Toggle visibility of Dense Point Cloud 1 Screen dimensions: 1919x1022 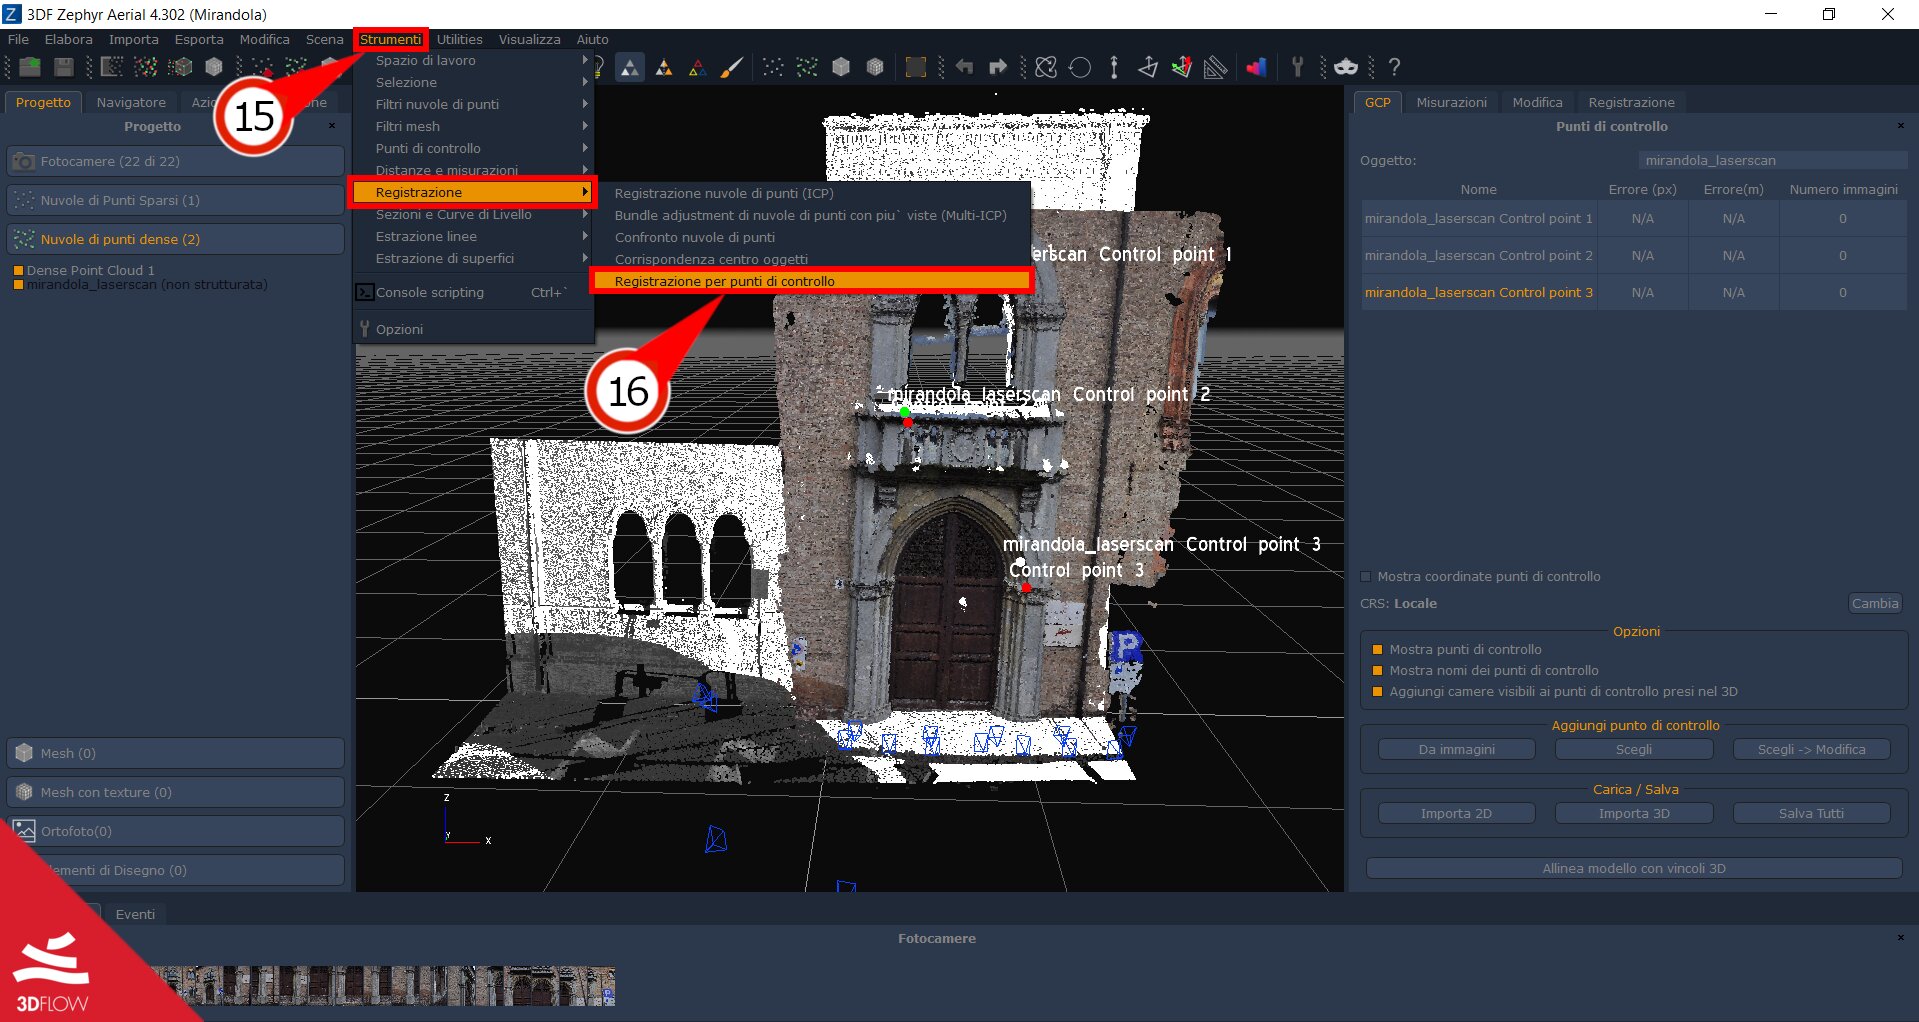click(x=18, y=271)
